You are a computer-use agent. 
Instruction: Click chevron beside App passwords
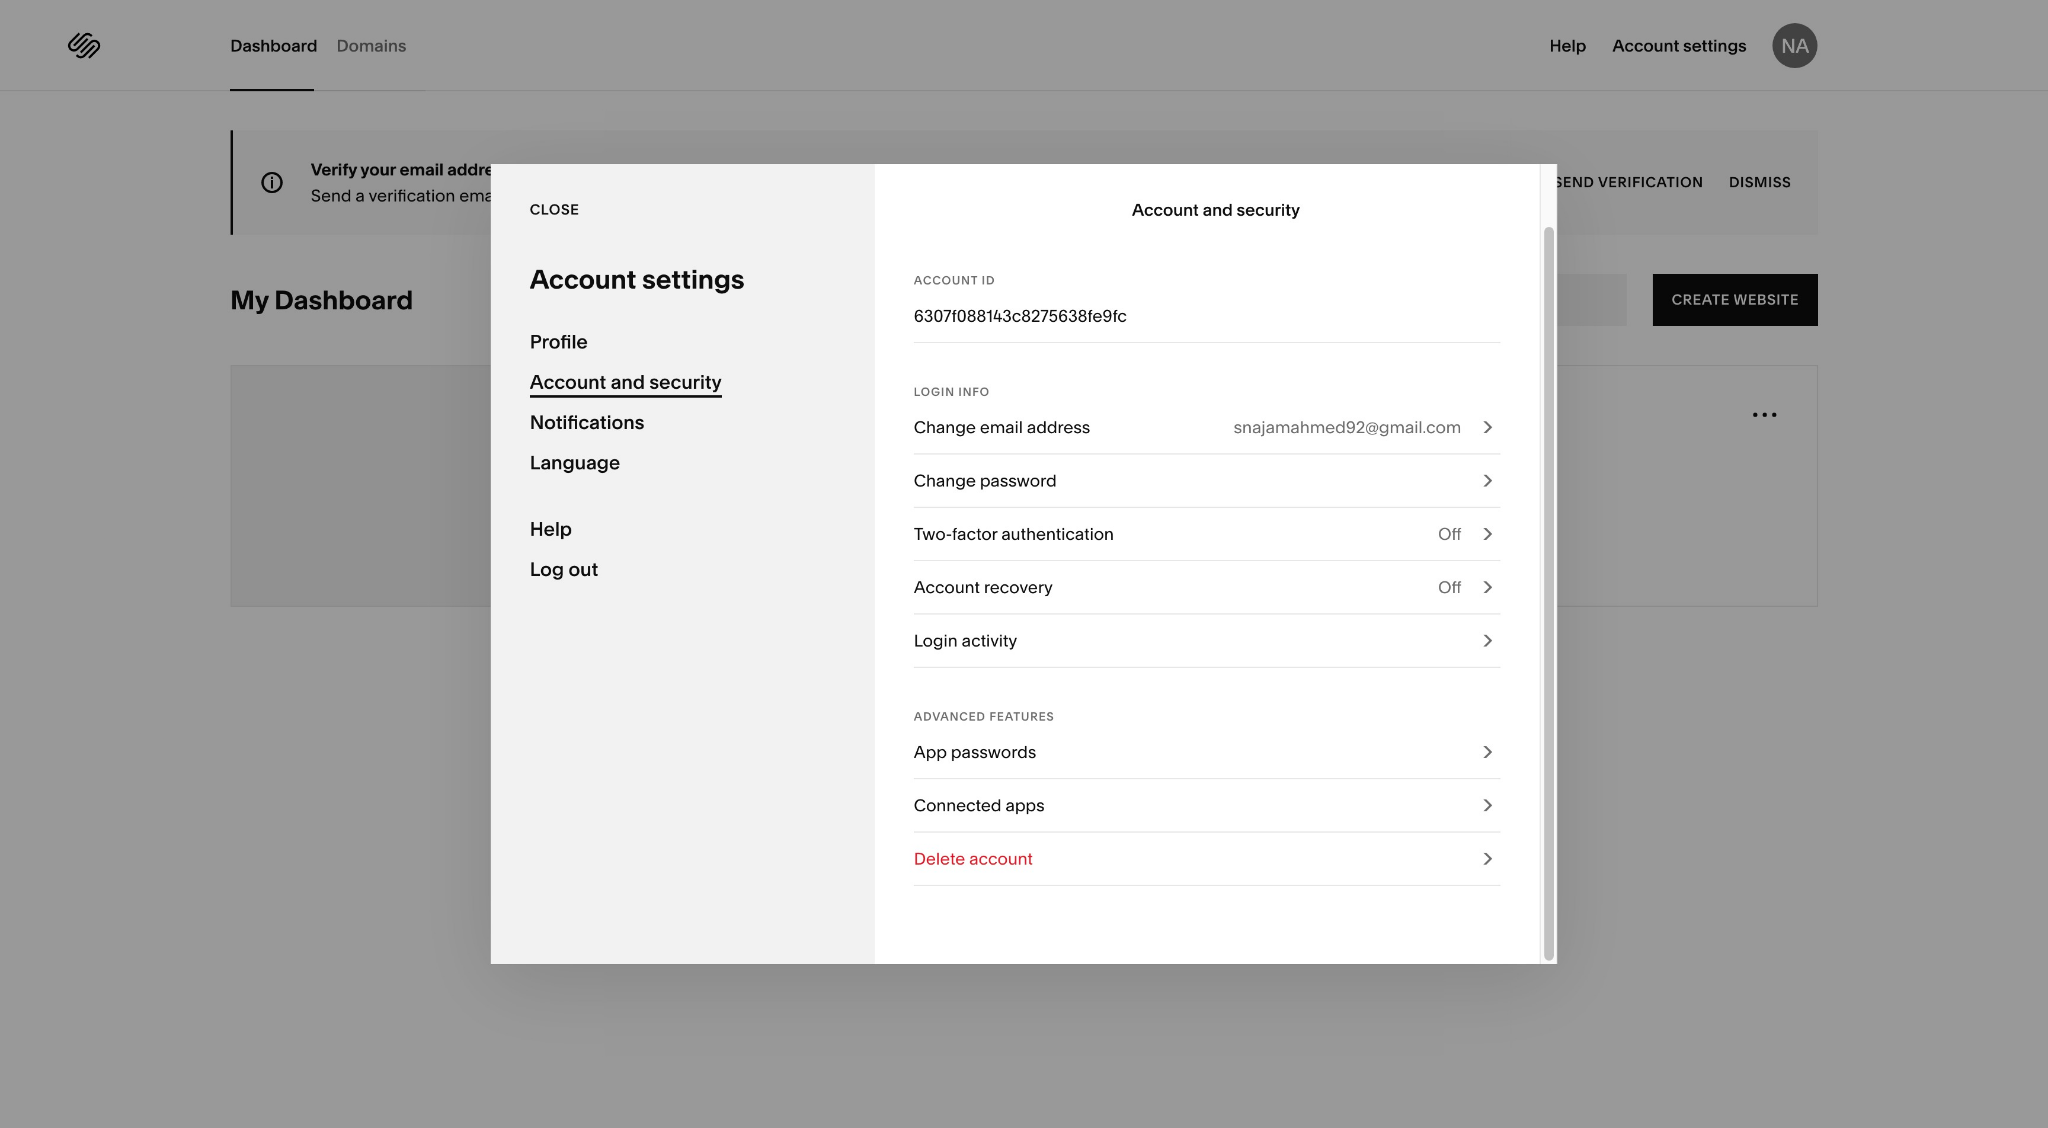[x=1487, y=752]
